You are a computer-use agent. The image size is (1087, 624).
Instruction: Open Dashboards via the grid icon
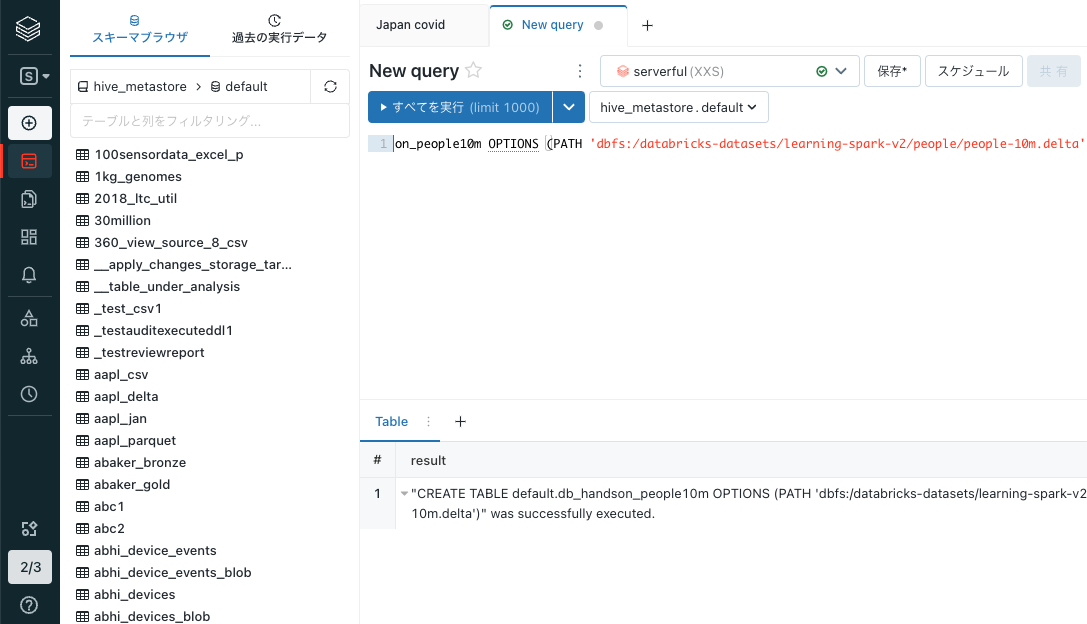27,237
